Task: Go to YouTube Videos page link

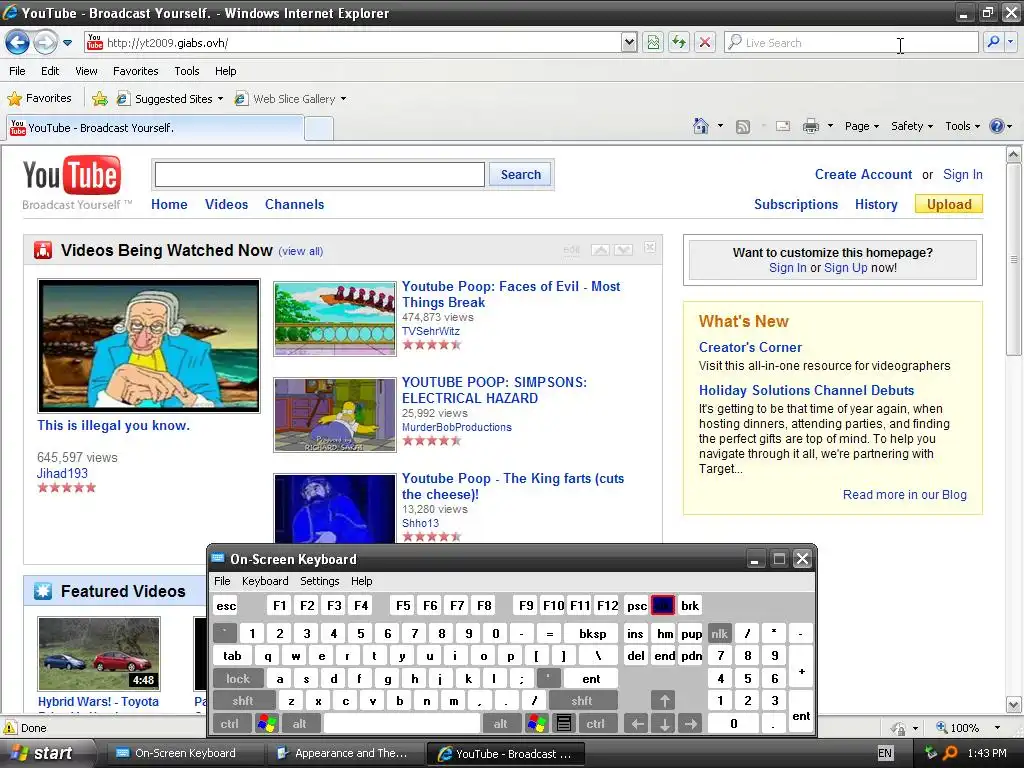Action: pyautogui.click(x=227, y=204)
